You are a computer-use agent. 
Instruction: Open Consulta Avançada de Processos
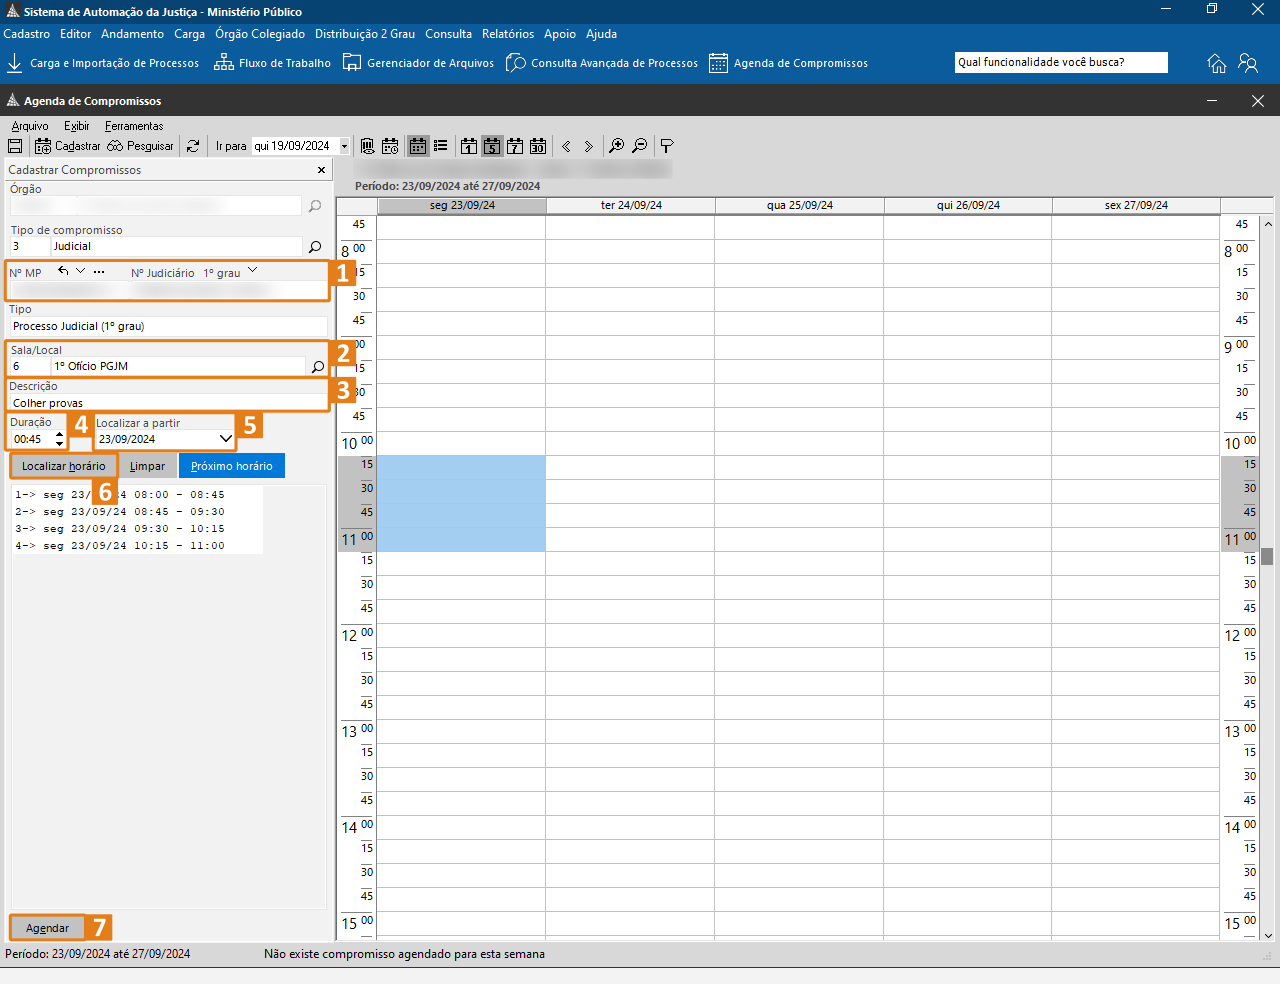point(602,63)
